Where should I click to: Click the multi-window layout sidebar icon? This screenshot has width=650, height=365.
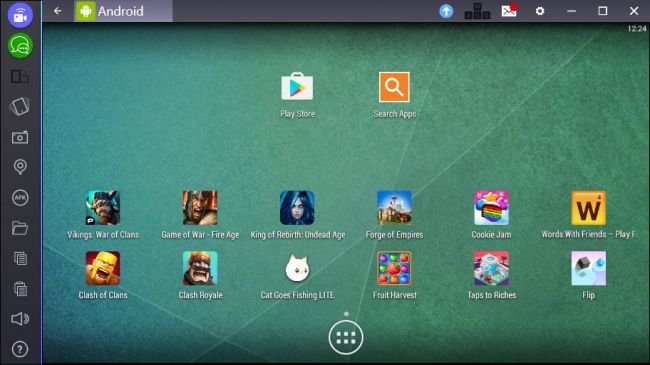coord(20,76)
